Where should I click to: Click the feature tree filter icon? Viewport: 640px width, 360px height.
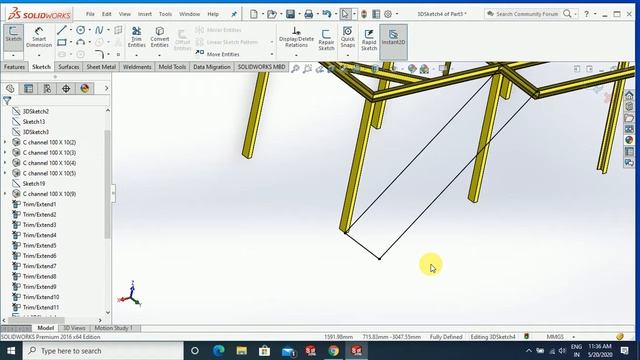click(7, 100)
